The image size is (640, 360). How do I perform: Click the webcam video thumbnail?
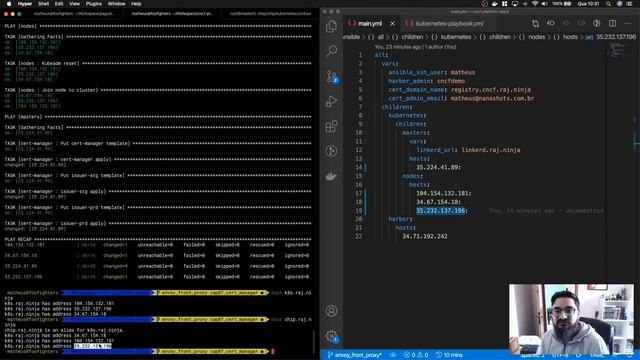tap(571, 319)
